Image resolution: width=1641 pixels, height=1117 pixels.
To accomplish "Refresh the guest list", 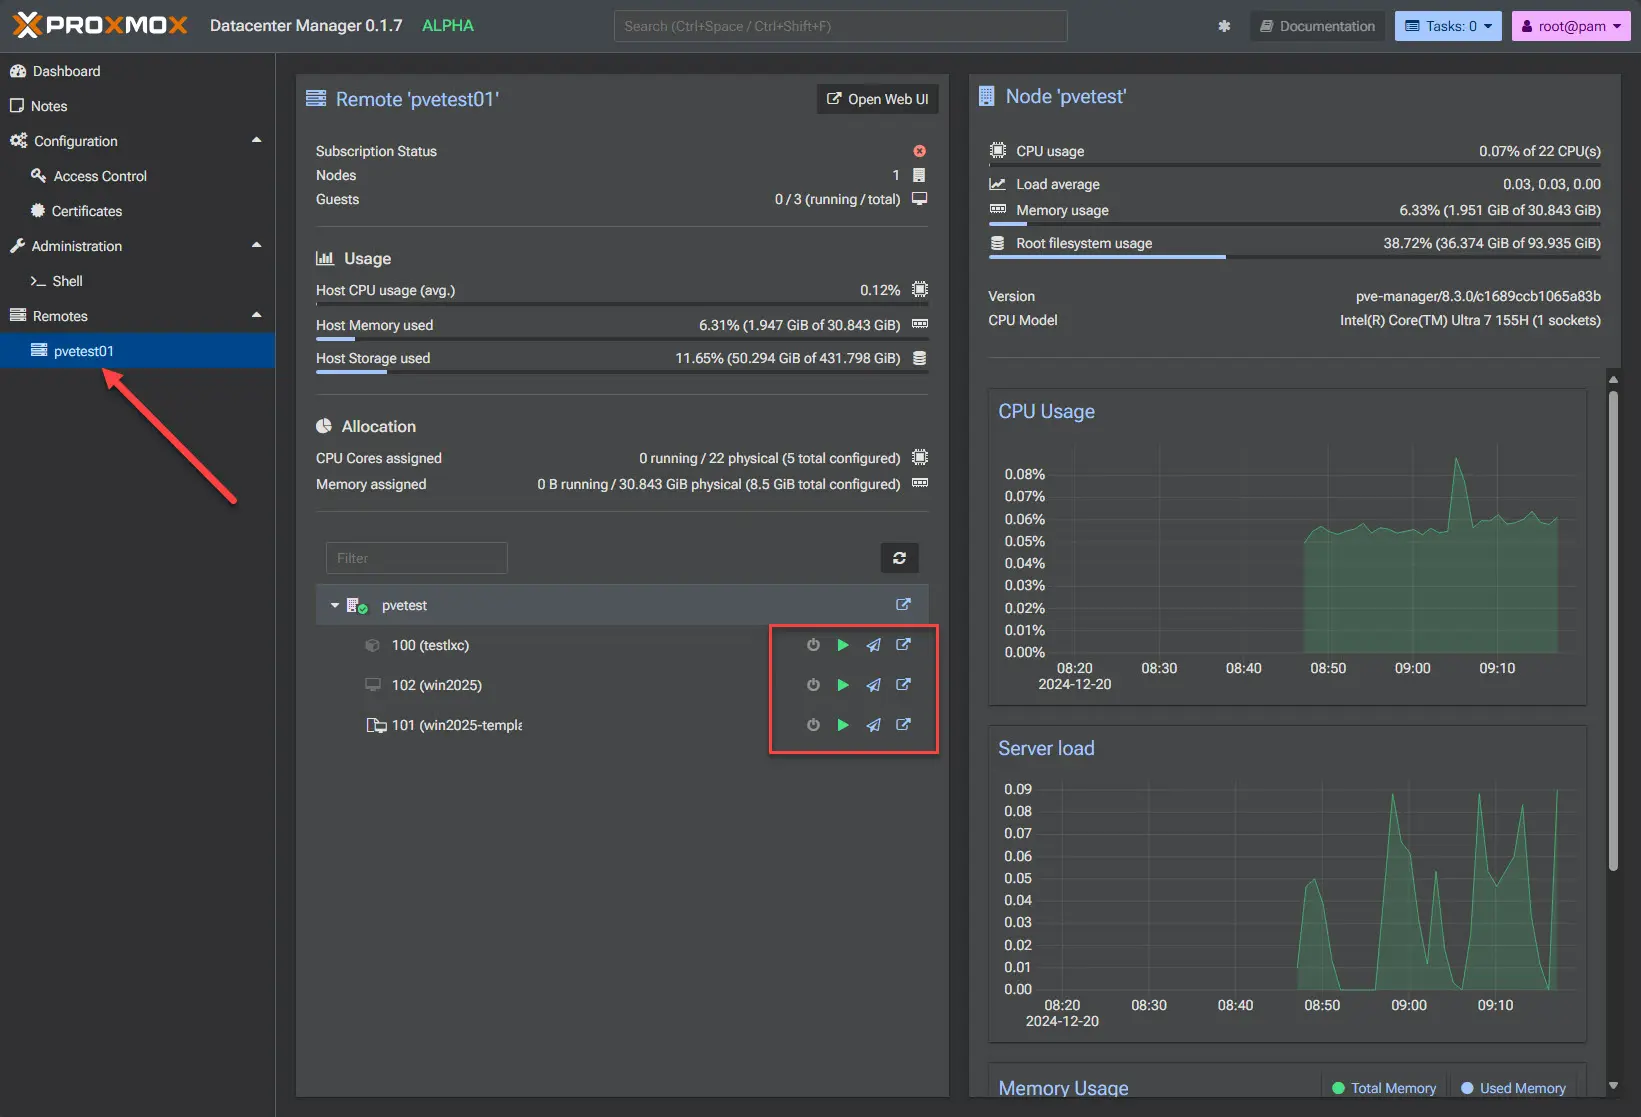I will coord(899,558).
